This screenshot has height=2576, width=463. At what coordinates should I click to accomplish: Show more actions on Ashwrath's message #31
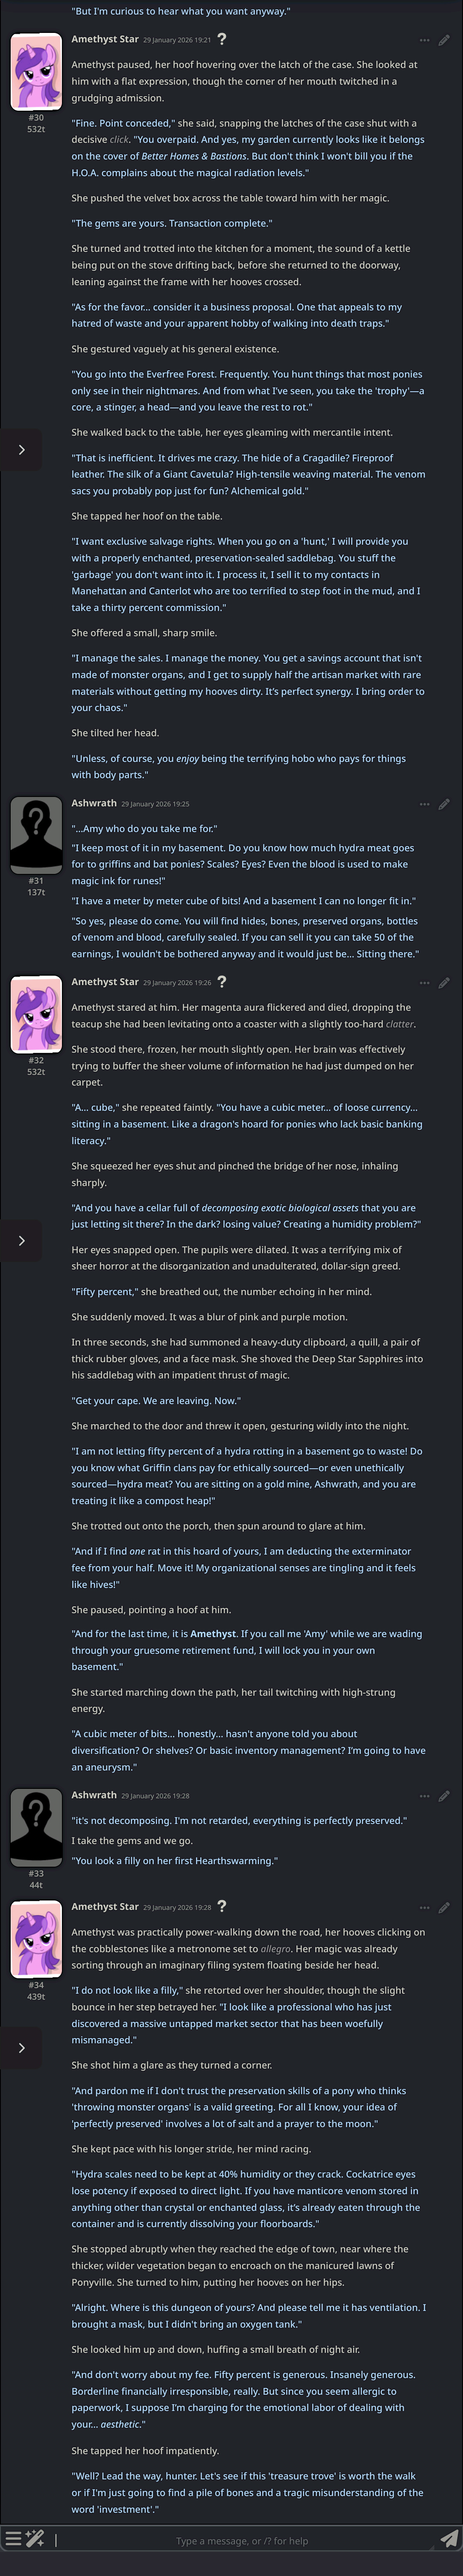click(x=424, y=803)
